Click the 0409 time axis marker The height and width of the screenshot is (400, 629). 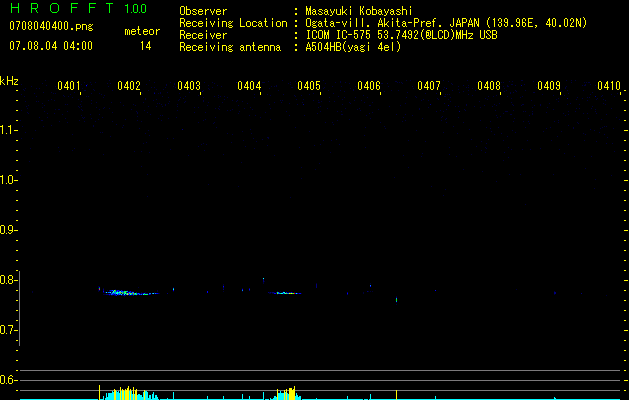(x=549, y=86)
